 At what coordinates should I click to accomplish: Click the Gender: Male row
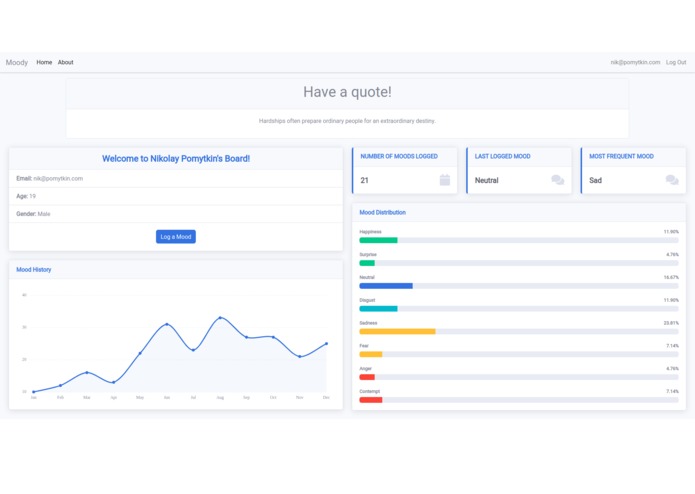click(176, 214)
